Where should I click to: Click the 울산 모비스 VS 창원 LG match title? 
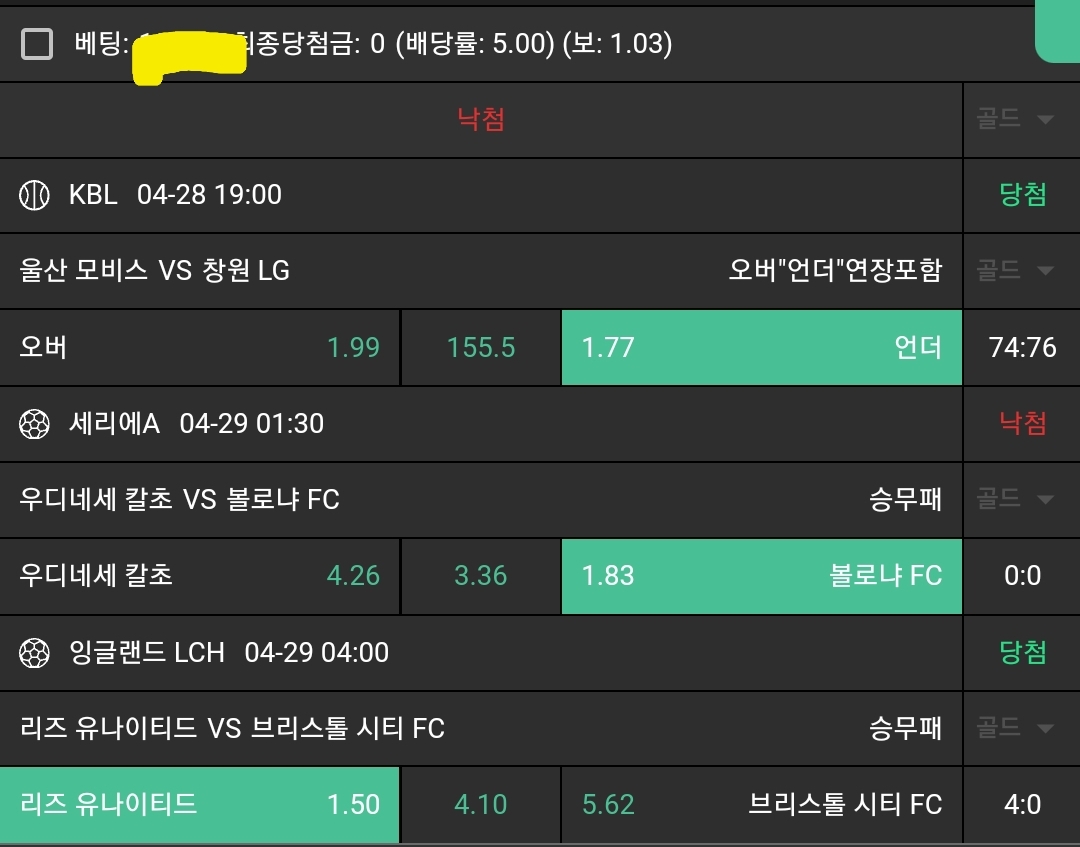click(155, 270)
